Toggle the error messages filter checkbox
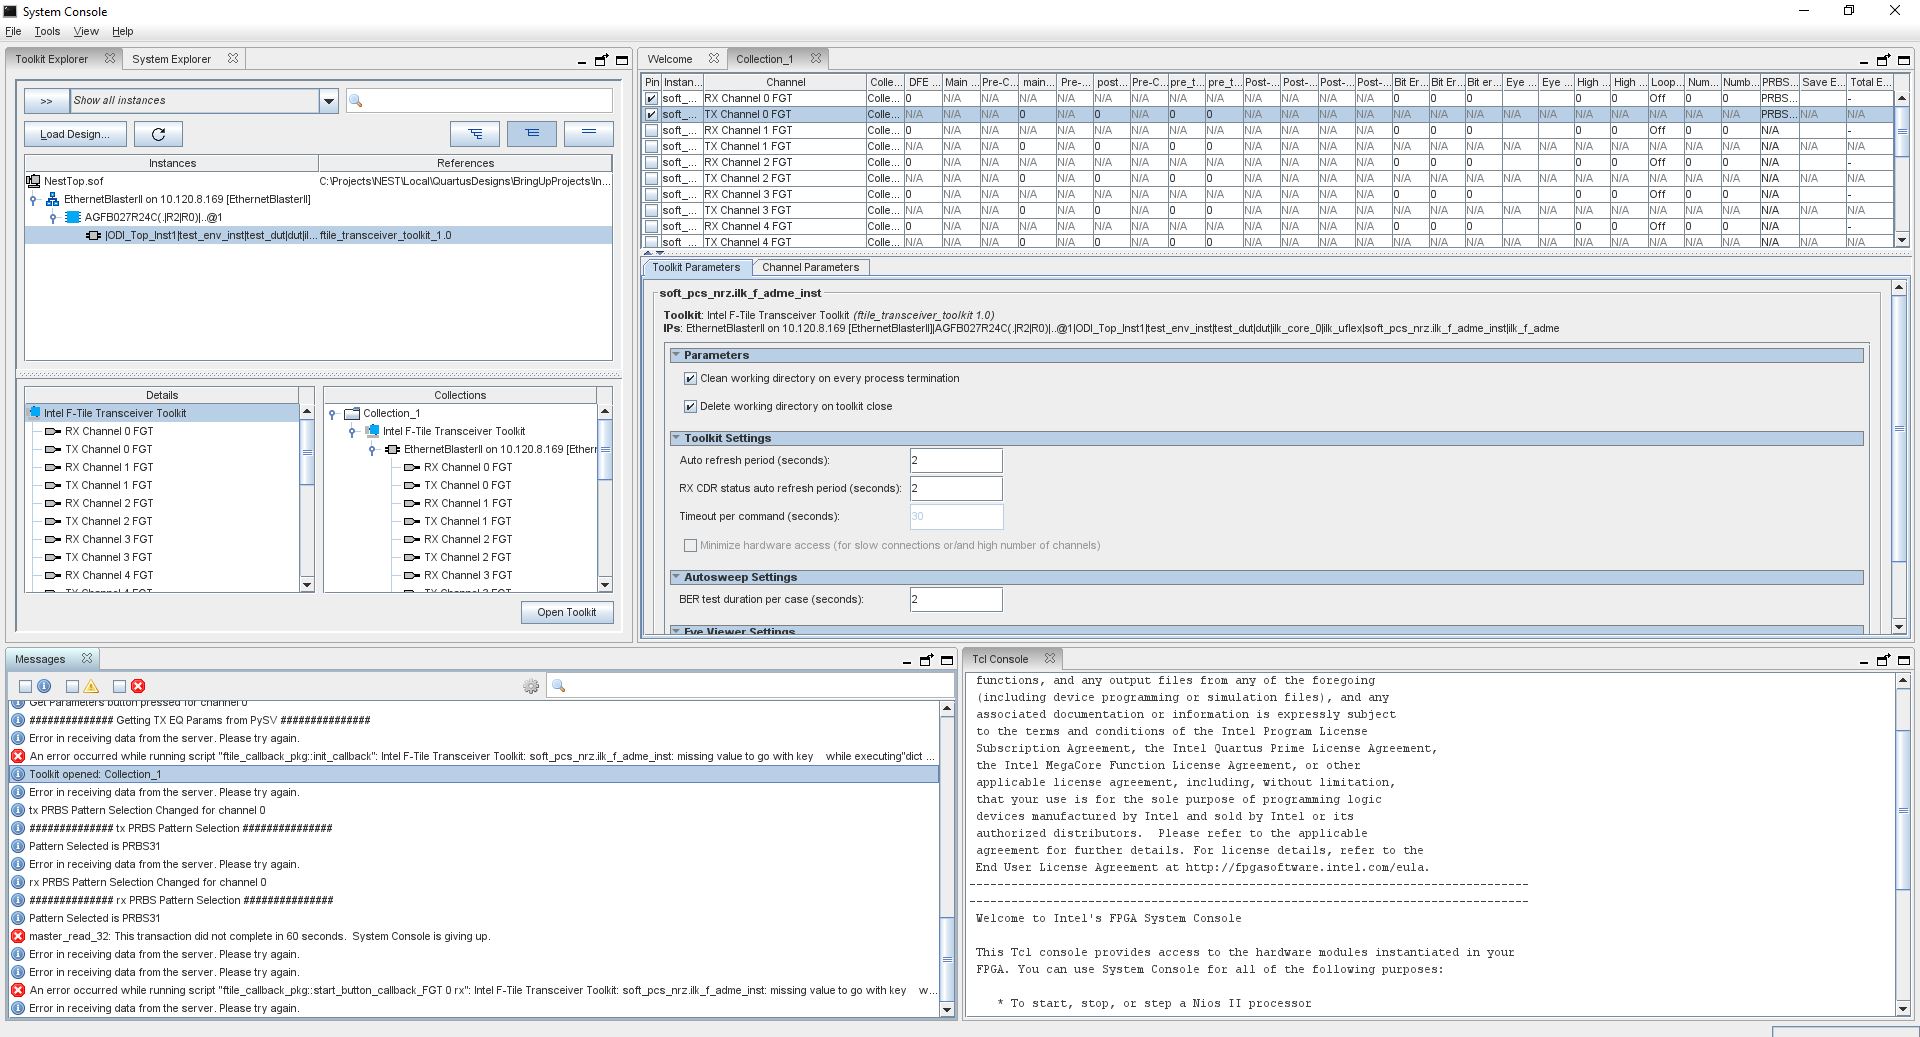The width and height of the screenshot is (1920, 1037). (119, 686)
